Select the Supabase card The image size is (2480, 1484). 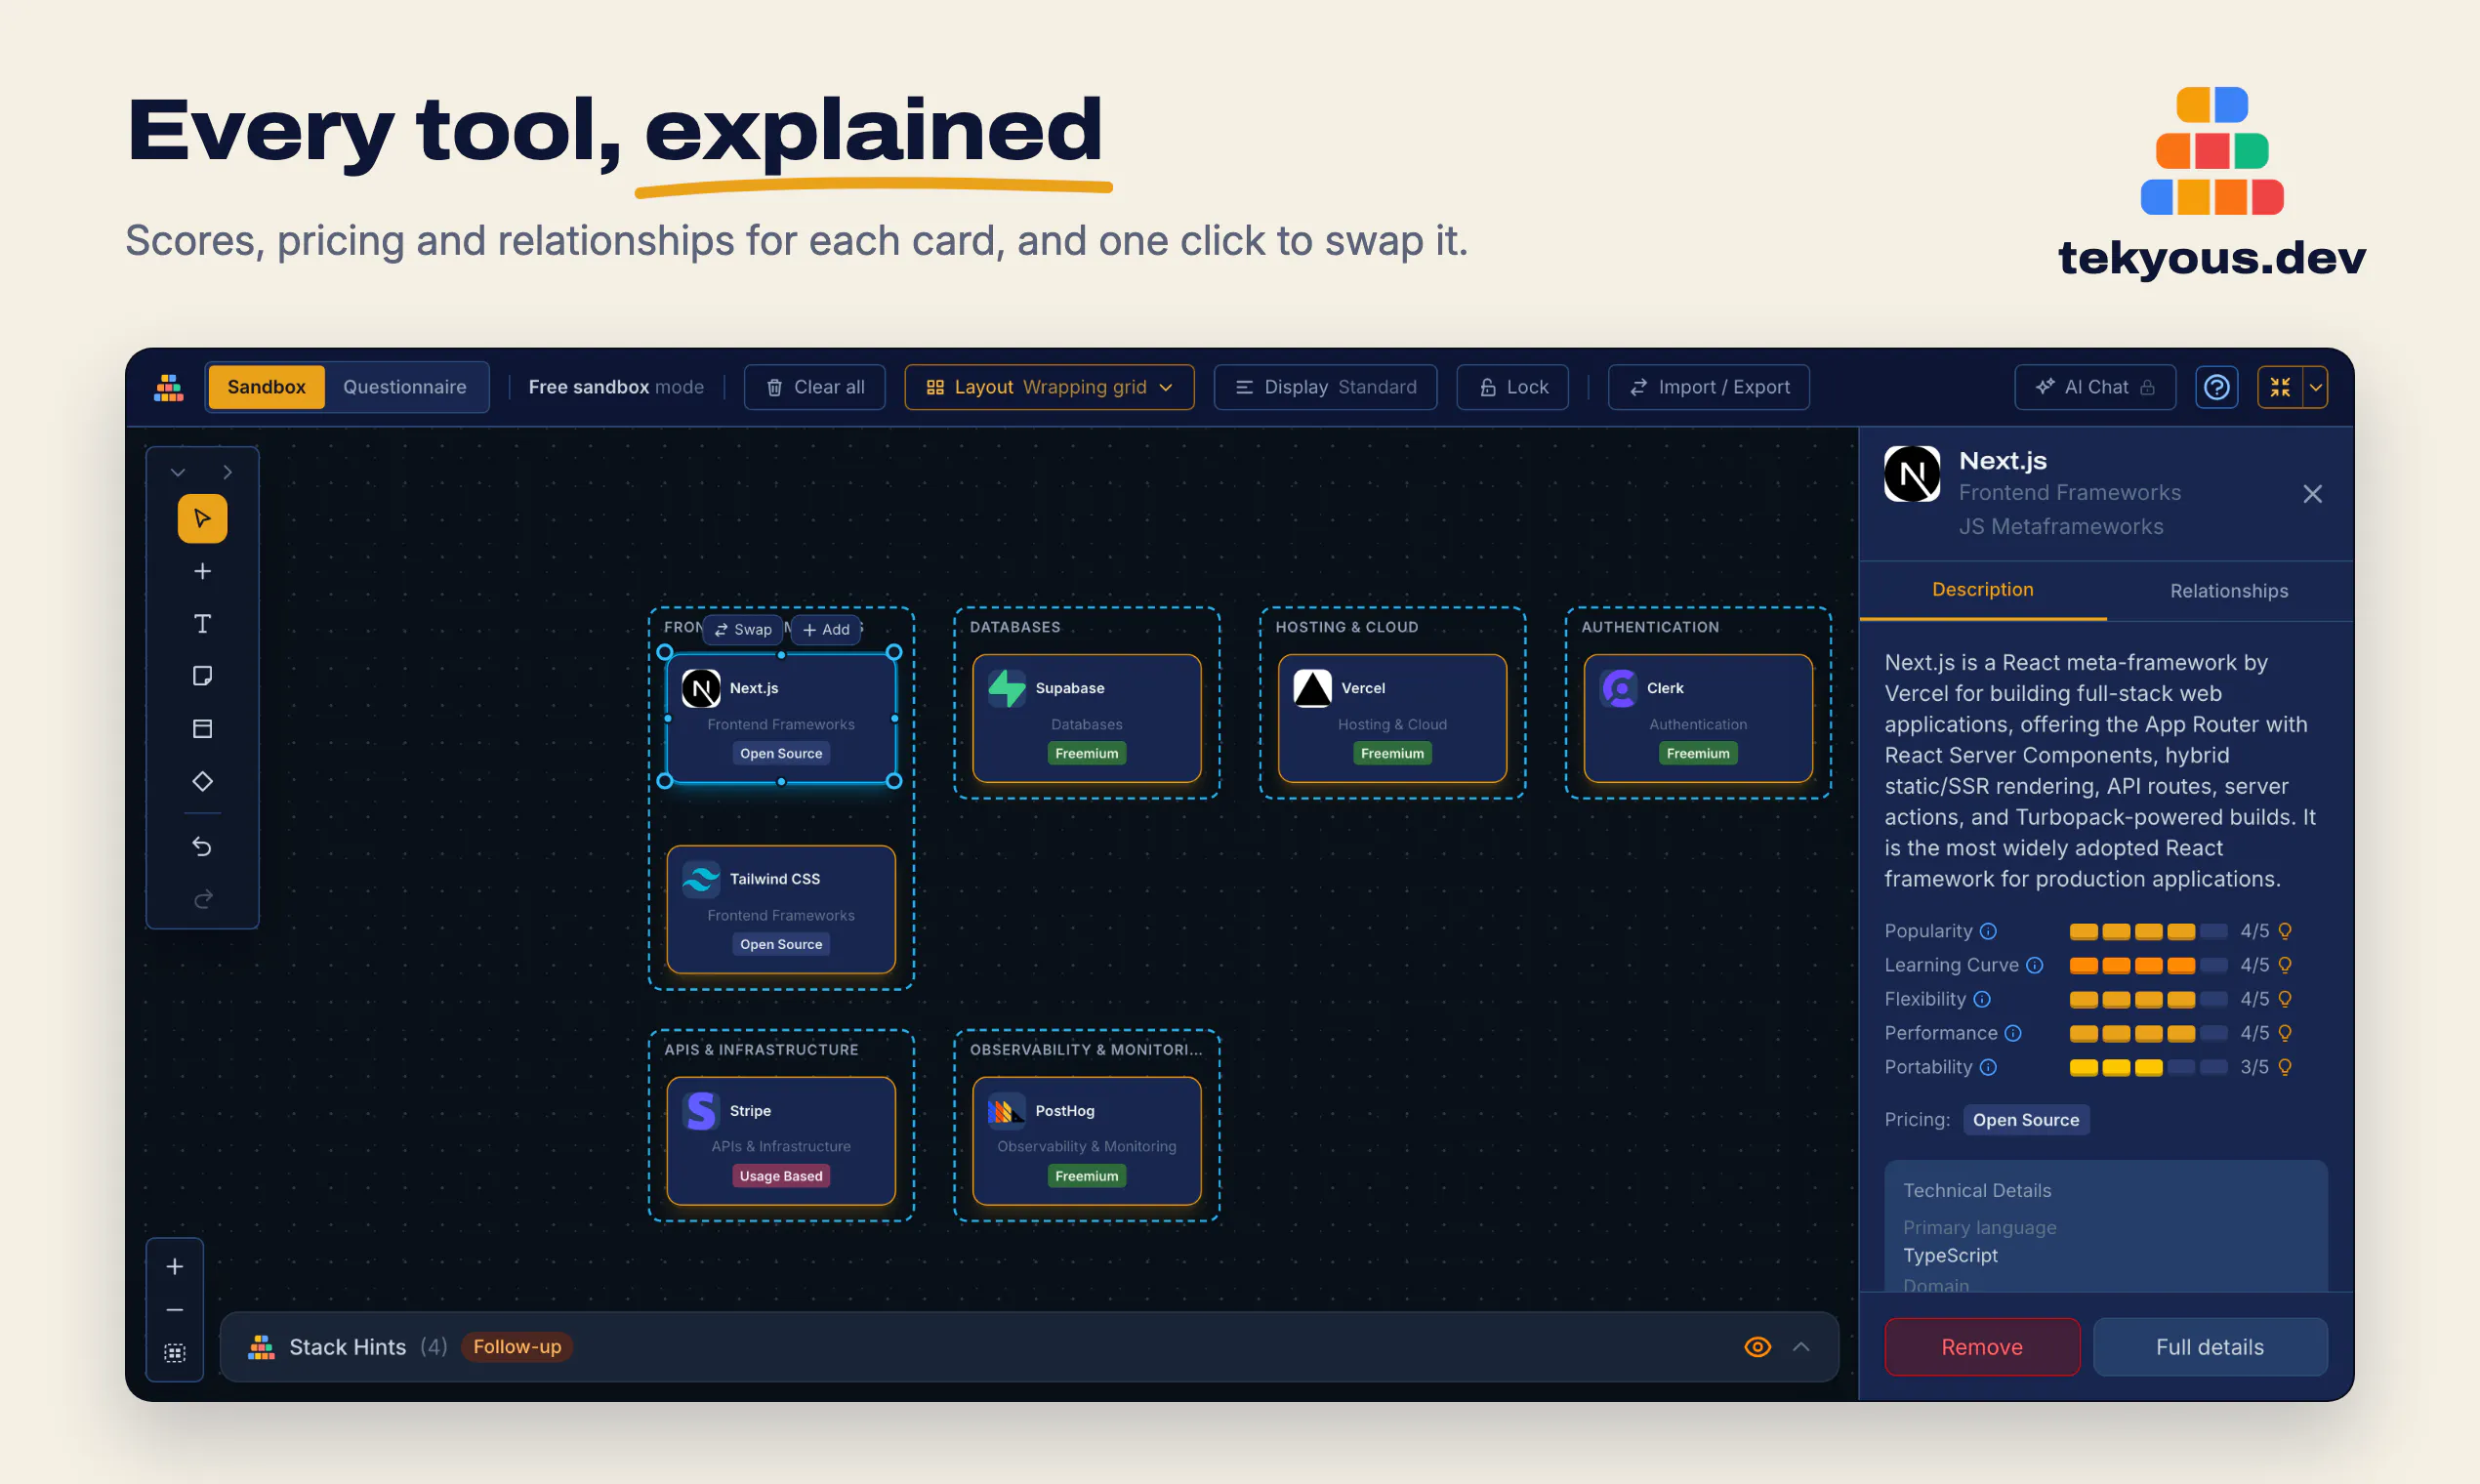[1086, 718]
